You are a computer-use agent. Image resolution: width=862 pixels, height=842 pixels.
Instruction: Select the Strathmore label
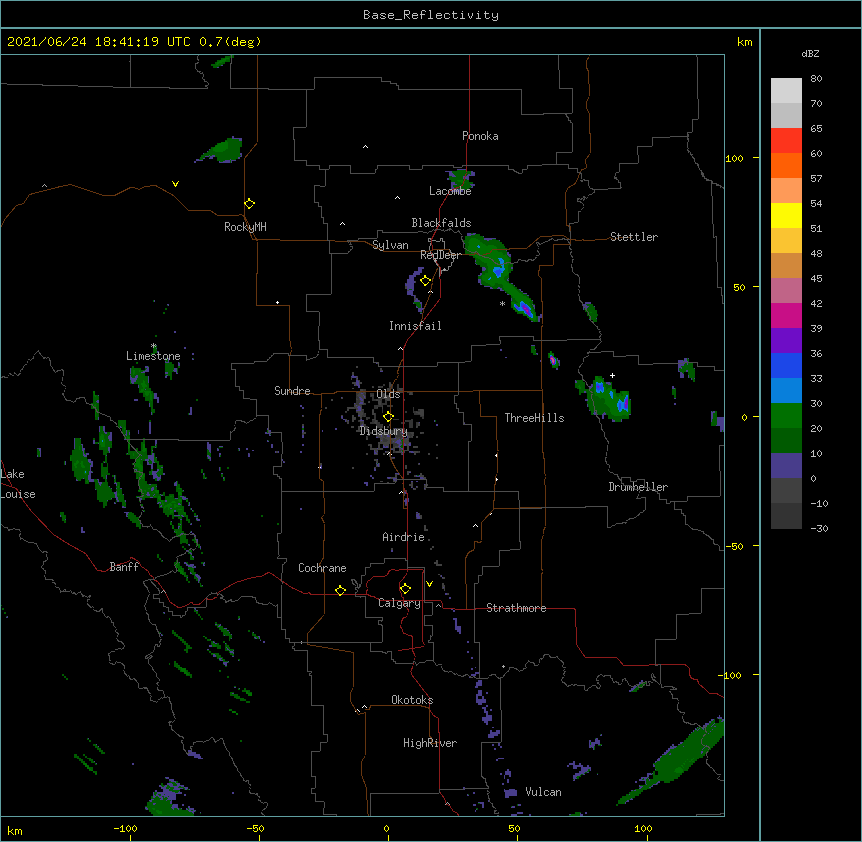516,608
